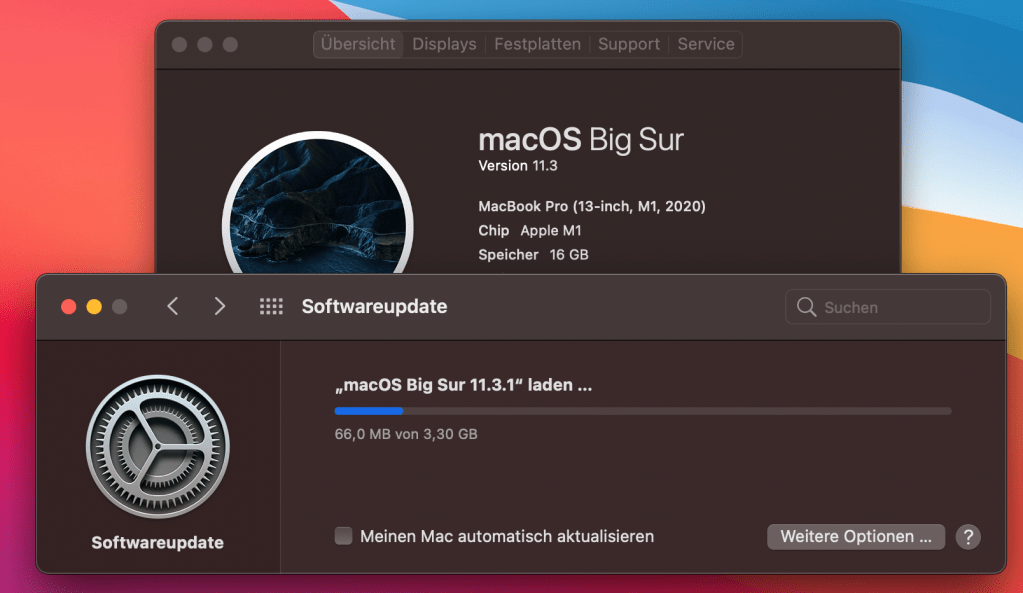The image size is (1023, 593).
Task: Go forward using the right chevron
Action: (220, 307)
